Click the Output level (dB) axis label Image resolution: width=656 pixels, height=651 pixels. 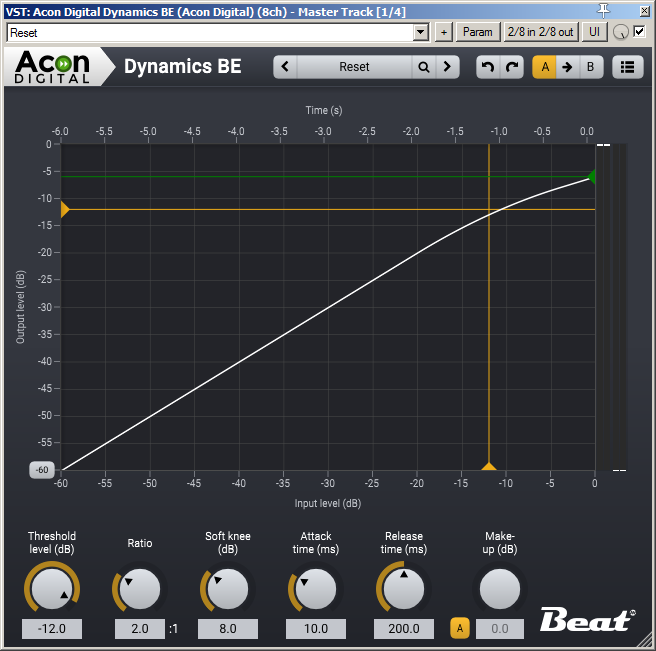[x=20, y=307]
